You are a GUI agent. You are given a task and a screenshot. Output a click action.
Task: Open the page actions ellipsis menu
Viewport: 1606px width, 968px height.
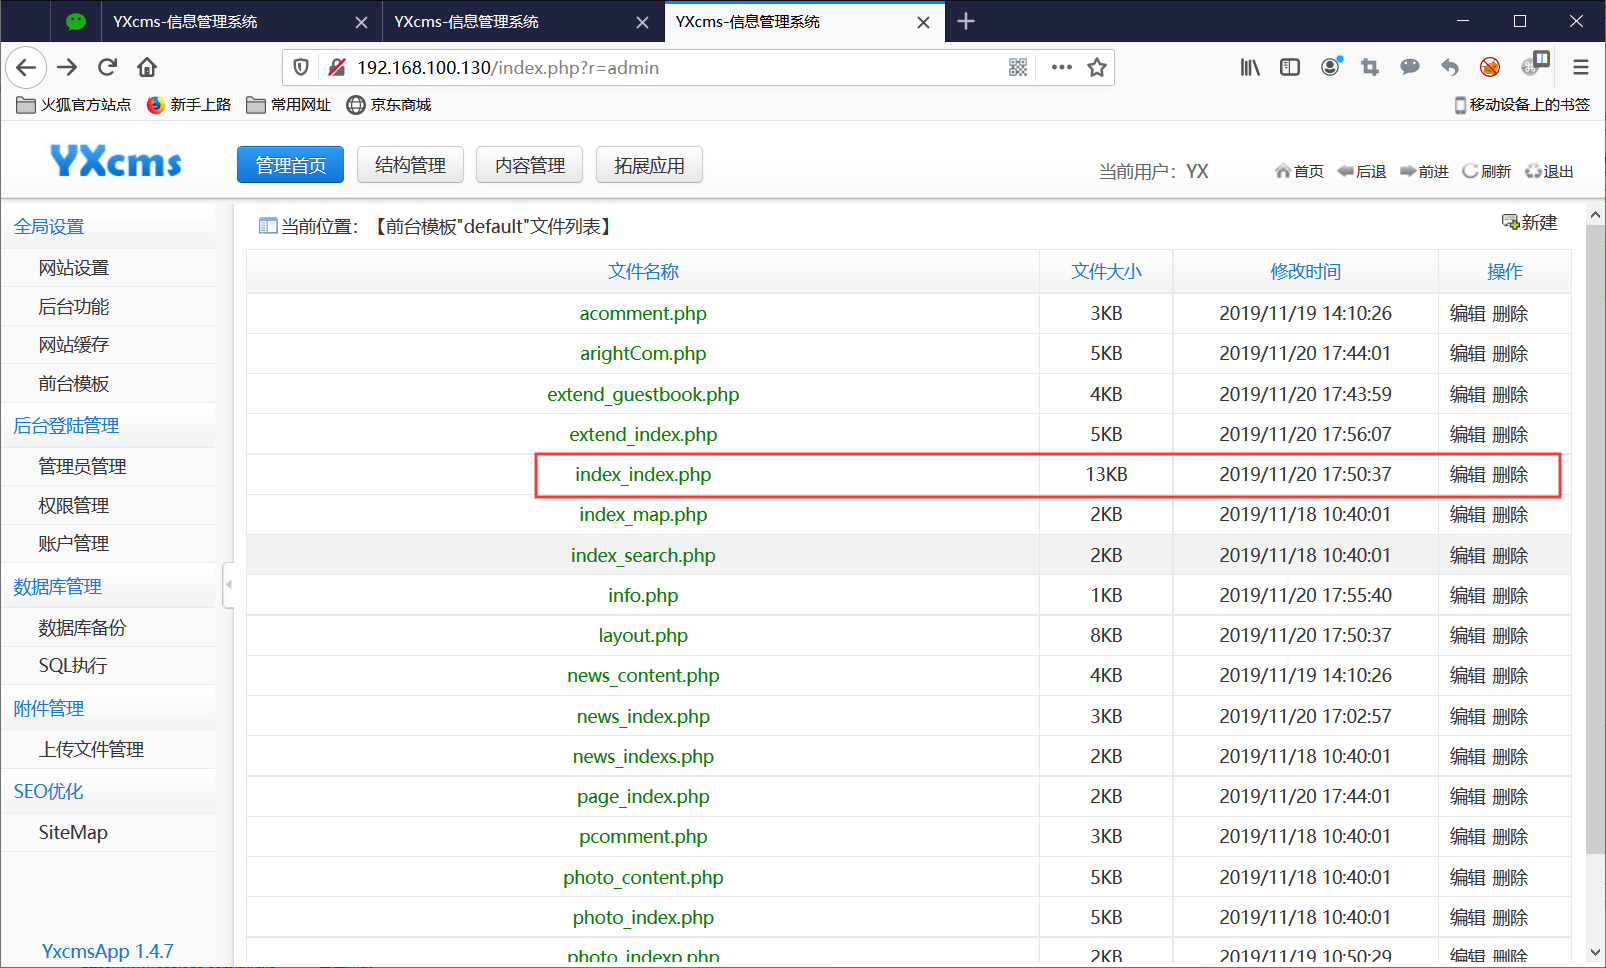[1061, 67]
